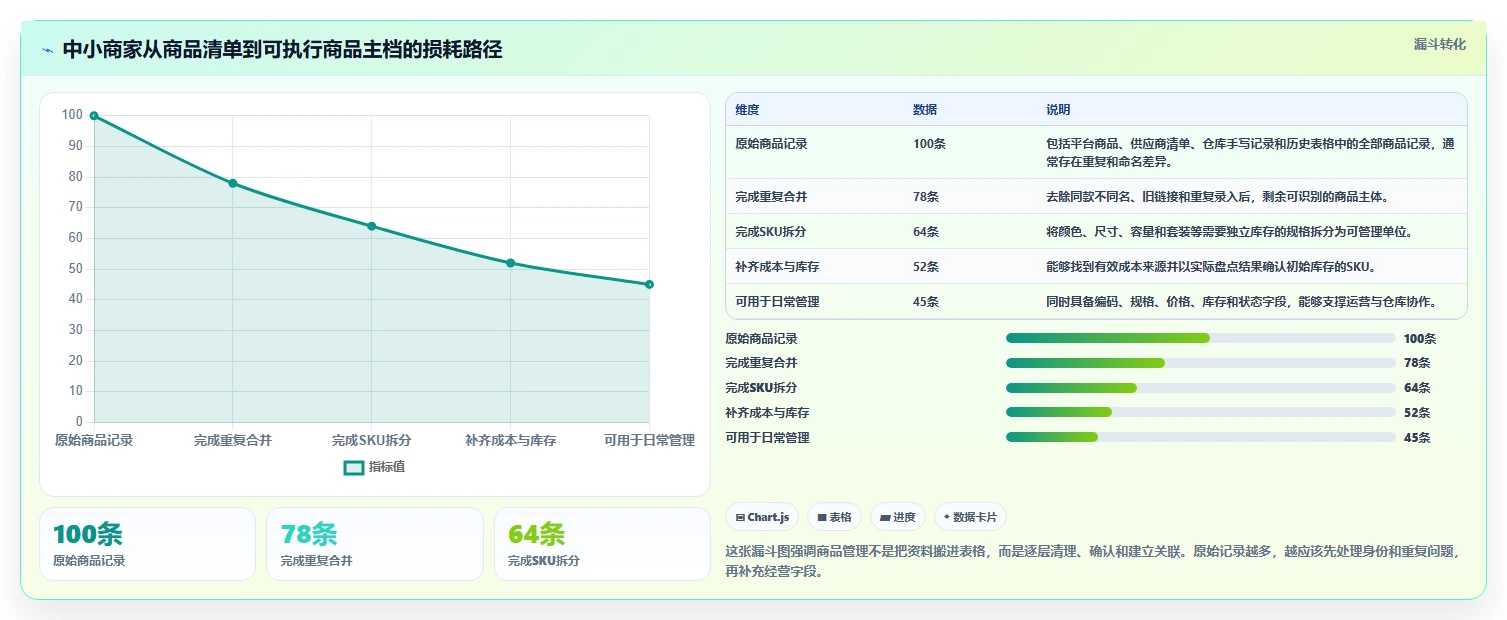Select the table cell 补齐成本与库存
This screenshot has height=620, width=1507.
(x=777, y=267)
